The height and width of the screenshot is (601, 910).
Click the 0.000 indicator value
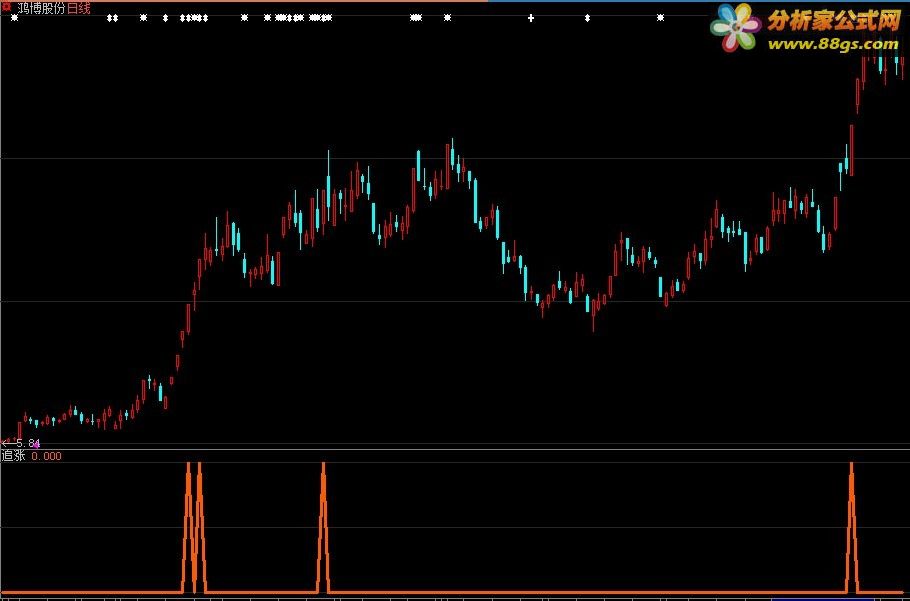(46, 456)
